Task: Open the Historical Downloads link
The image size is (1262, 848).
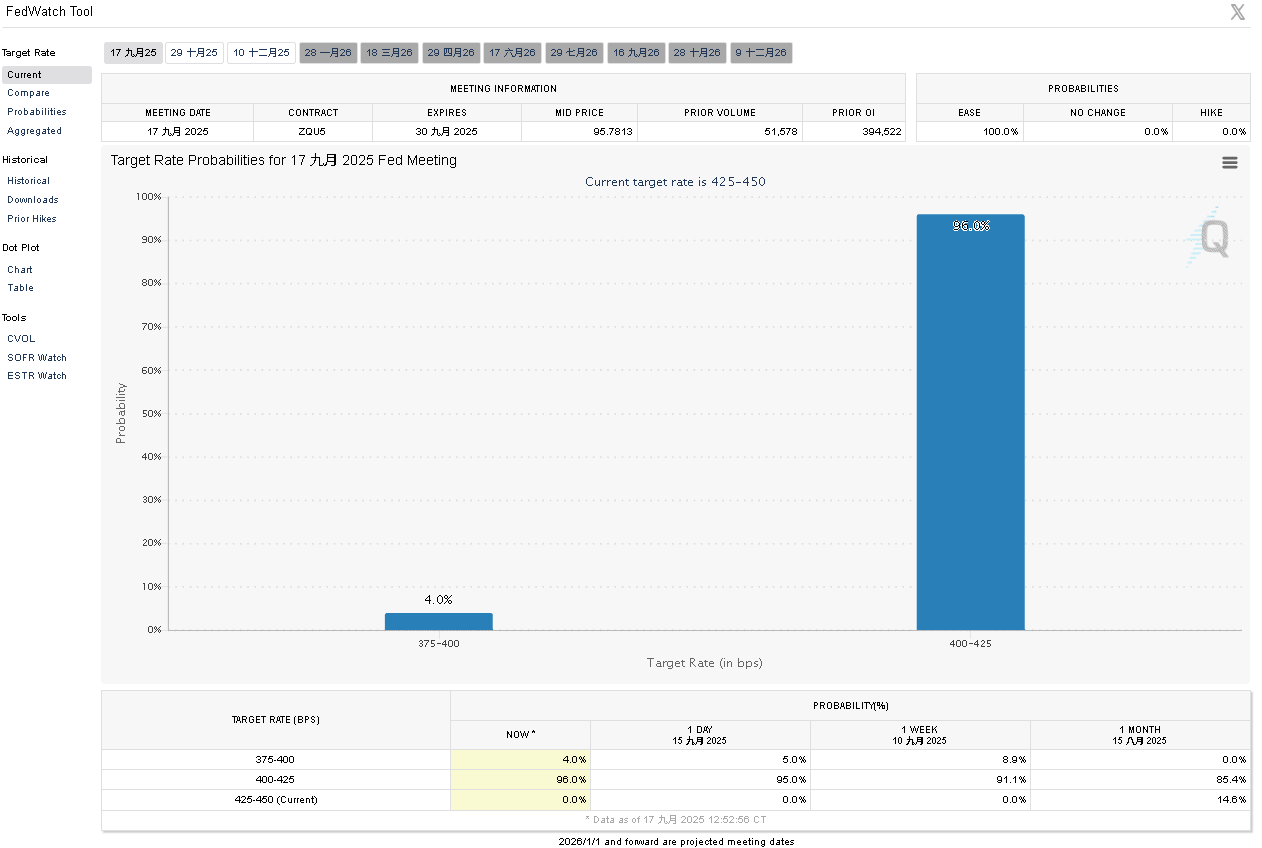Action: coord(32,200)
